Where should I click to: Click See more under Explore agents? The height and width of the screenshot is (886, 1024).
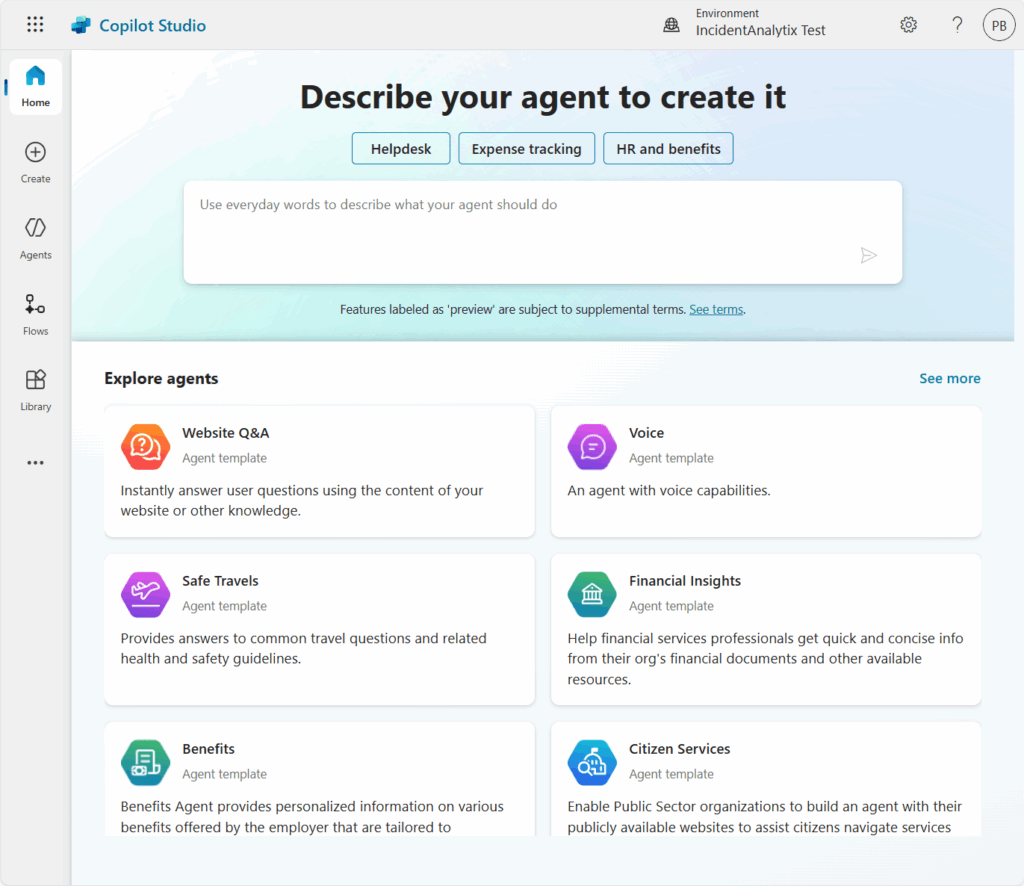[x=950, y=379]
